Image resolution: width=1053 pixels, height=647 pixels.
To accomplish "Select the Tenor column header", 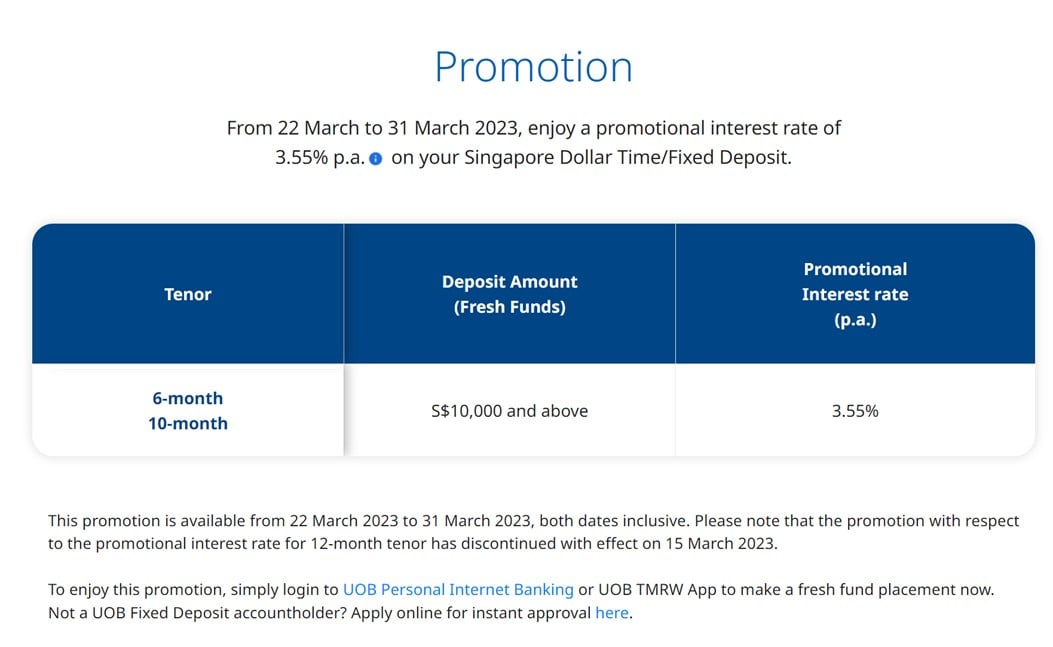I will coord(187,294).
